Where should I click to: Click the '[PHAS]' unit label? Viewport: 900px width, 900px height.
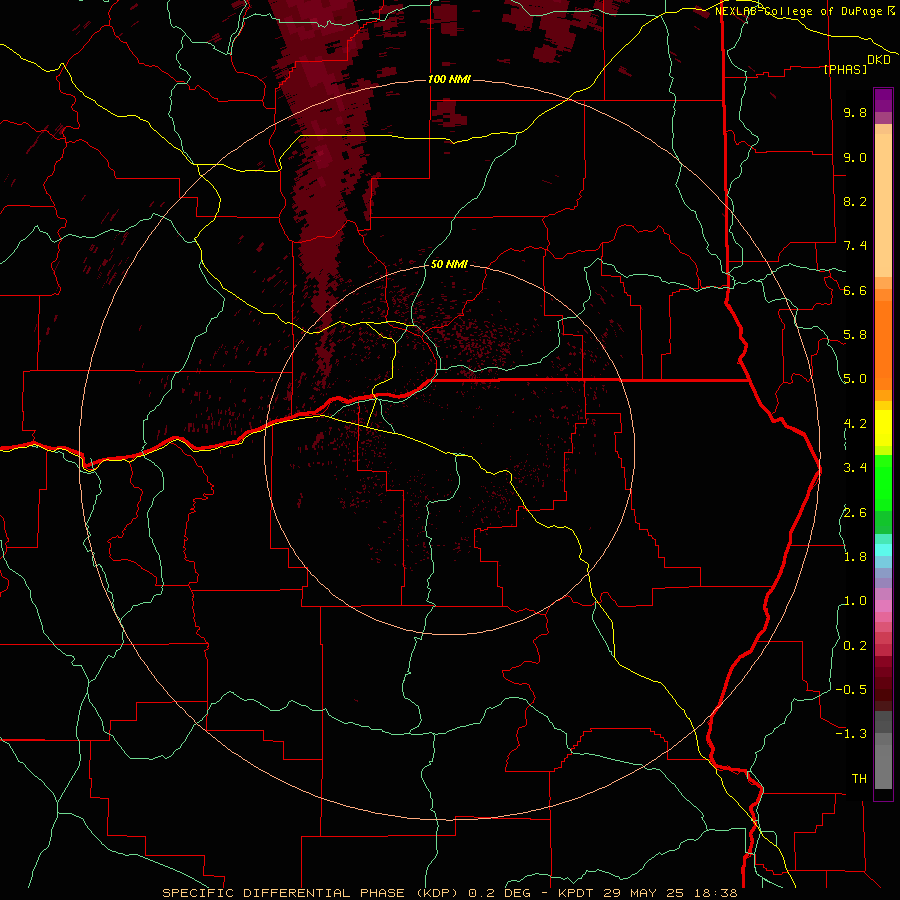click(x=845, y=69)
